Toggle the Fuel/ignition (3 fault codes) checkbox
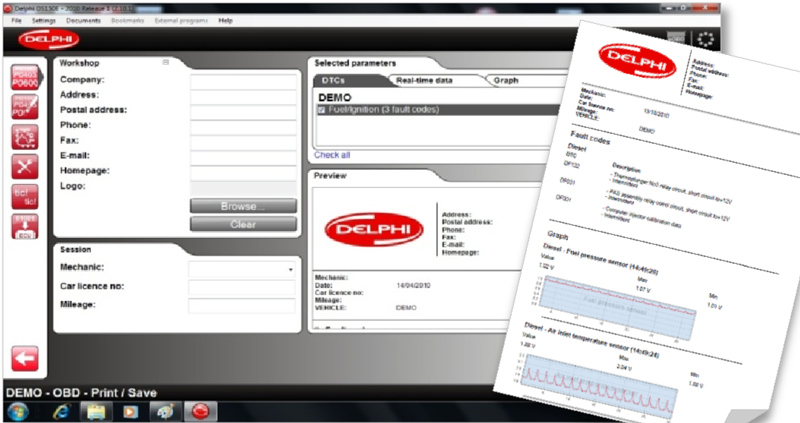The image size is (800, 423). 321,110
